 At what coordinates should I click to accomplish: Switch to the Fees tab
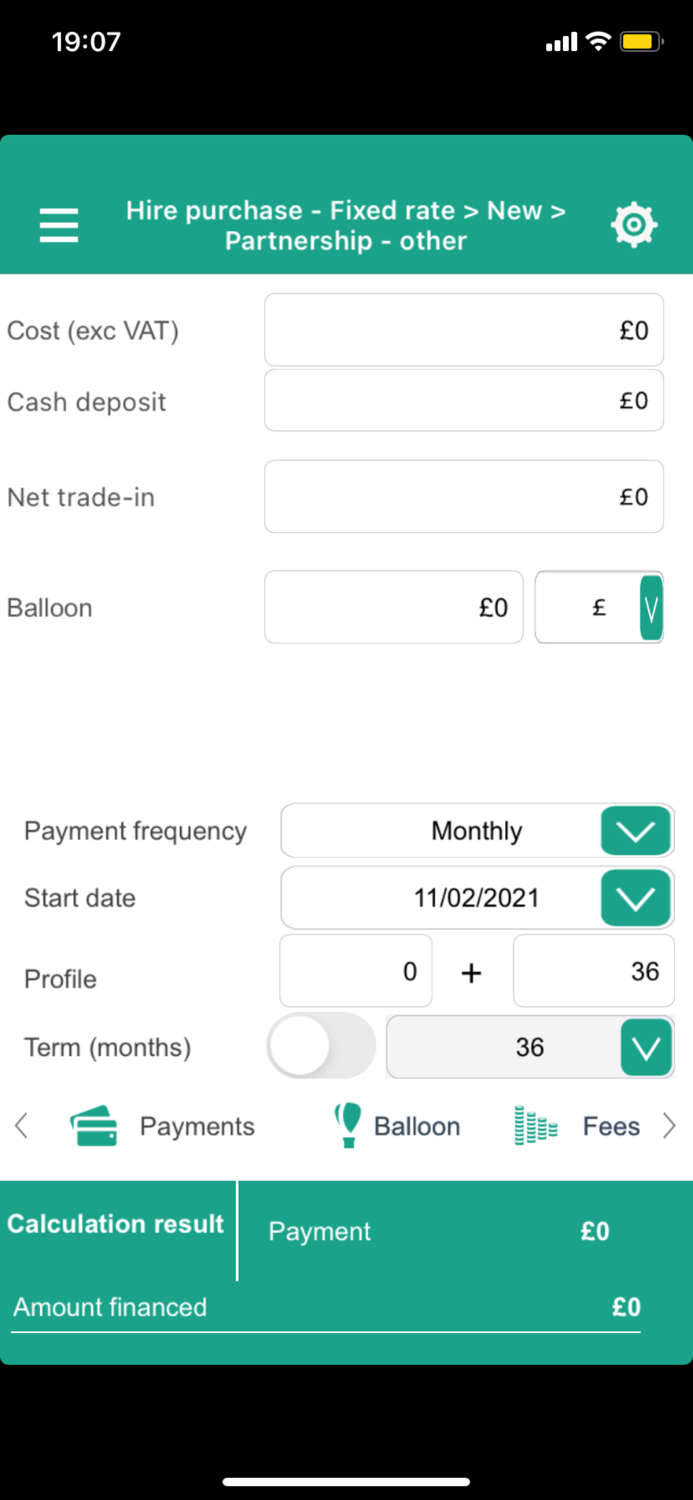pyautogui.click(x=611, y=1127)
